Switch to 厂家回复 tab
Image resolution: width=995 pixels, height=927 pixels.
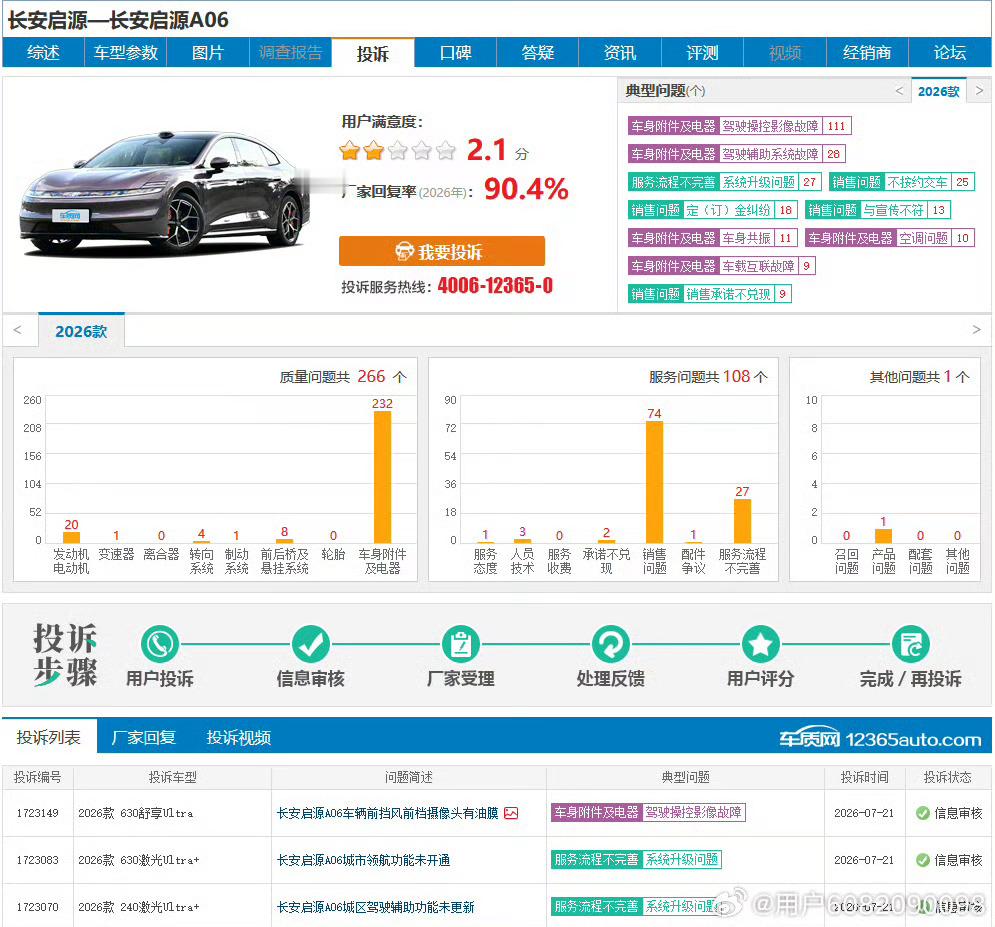click(x=143, y=737)
